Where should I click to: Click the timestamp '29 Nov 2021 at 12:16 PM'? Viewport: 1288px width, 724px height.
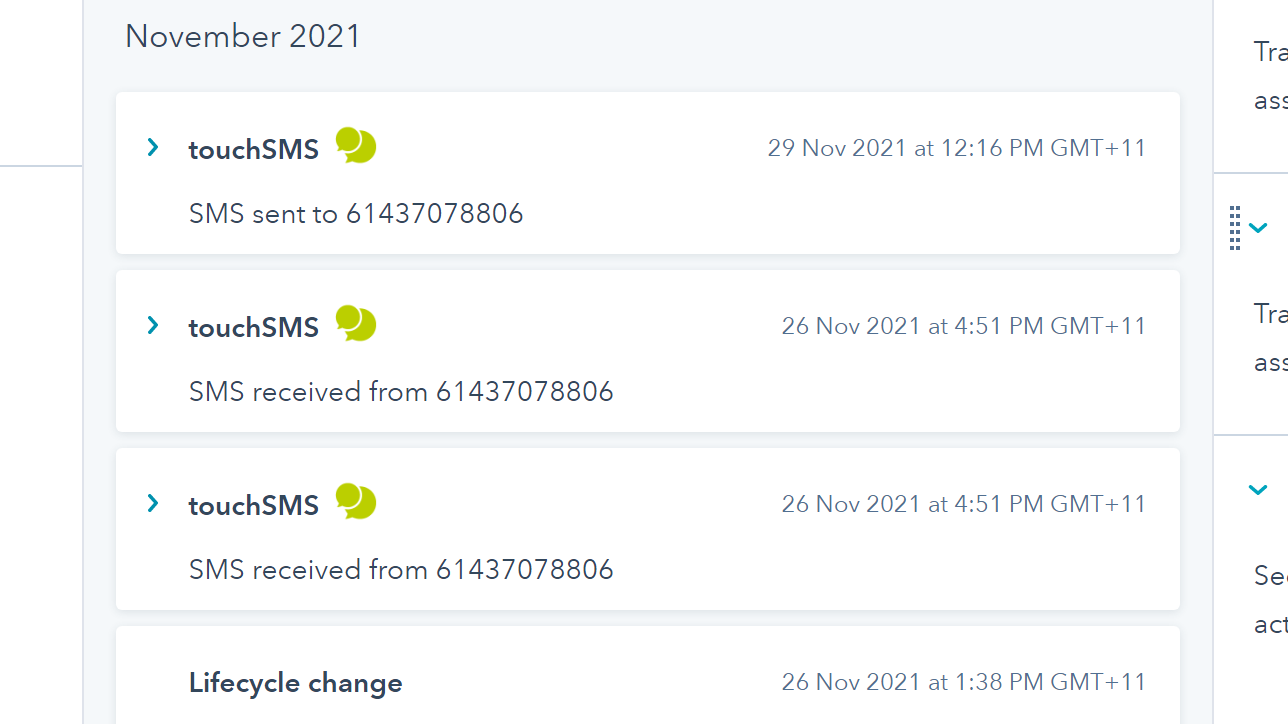point(956,147)
